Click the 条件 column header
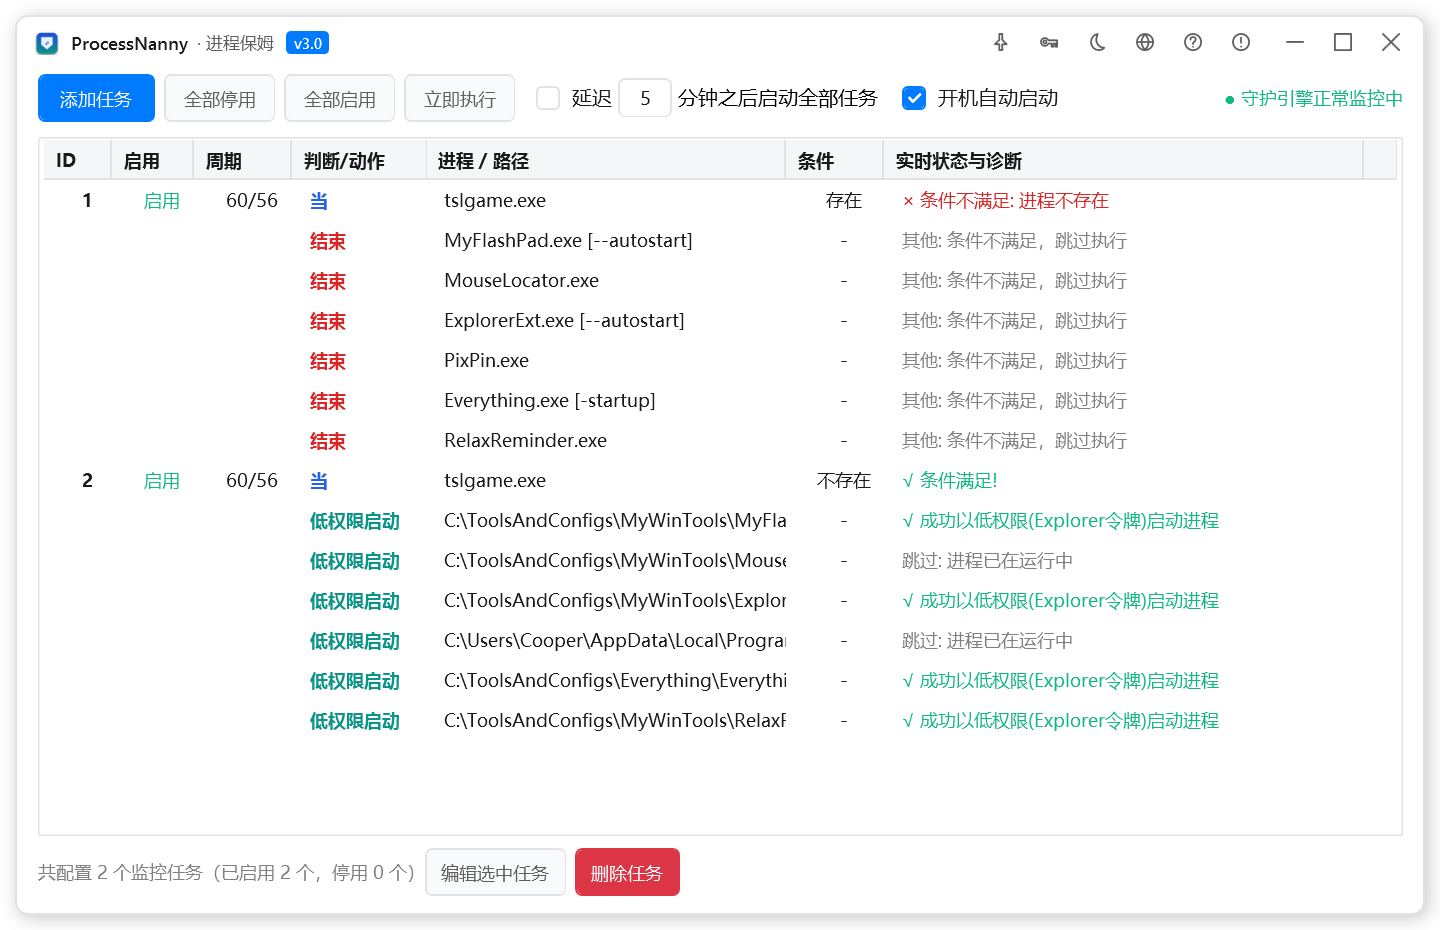 [834, 160]
